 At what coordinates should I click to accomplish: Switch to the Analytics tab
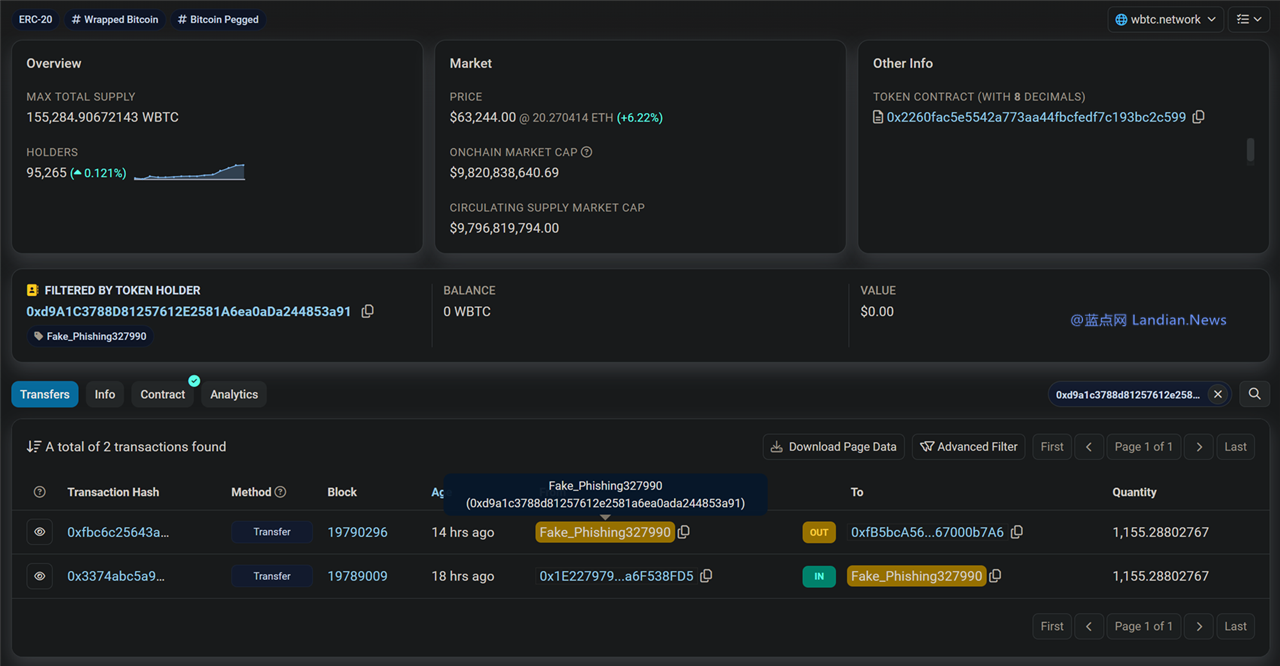pos(234,394)
